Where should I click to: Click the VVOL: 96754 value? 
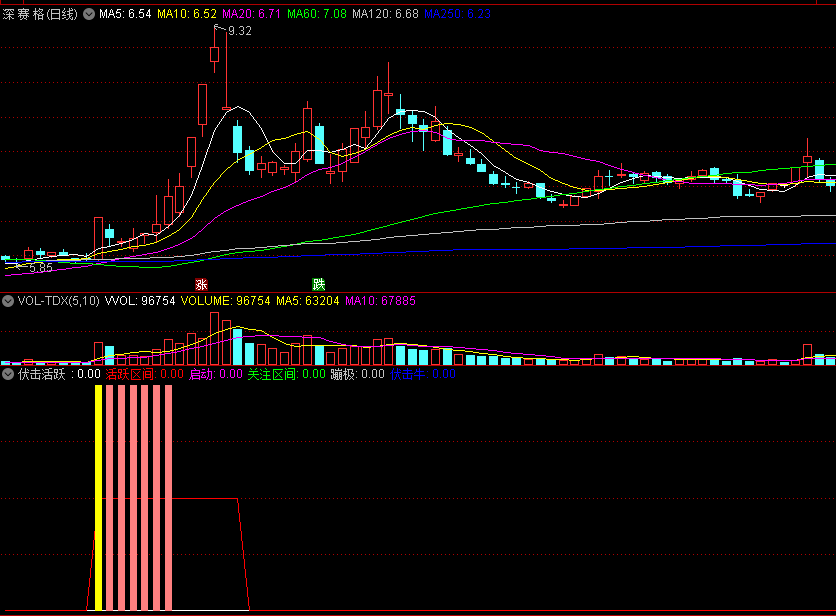click(x=140, y=301)
